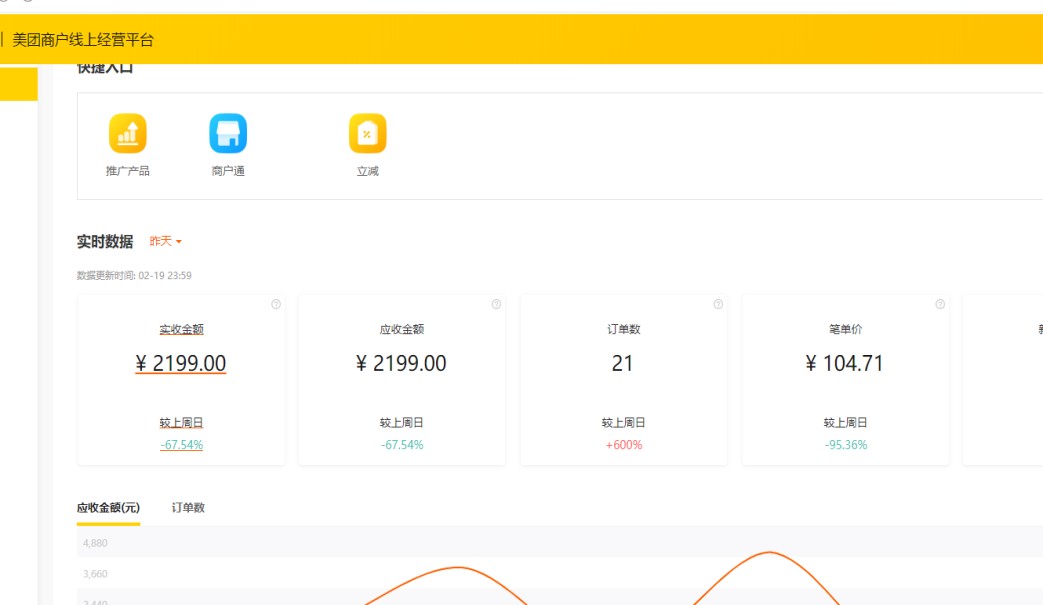1043x605 pixels.
Task: Click the underlined 实收金额 card title
Action: (181, 329)
